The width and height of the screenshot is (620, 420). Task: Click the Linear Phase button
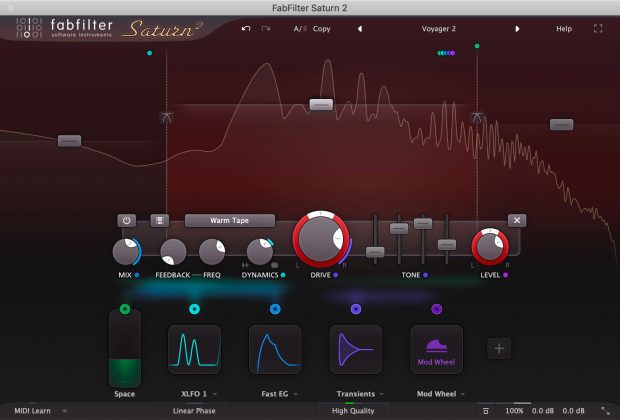195,410
